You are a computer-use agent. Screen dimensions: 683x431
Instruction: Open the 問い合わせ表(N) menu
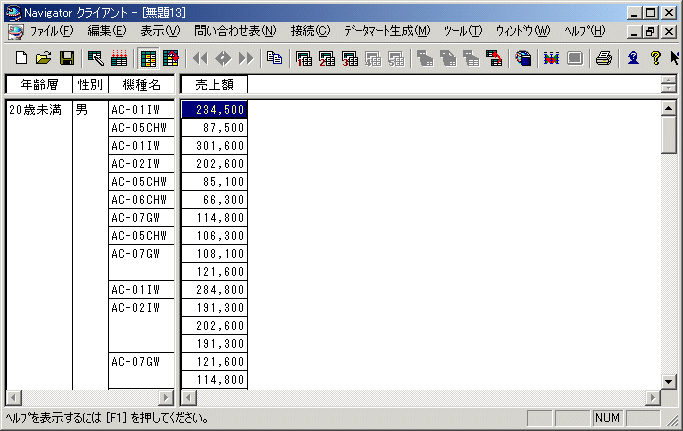point(235,31)
